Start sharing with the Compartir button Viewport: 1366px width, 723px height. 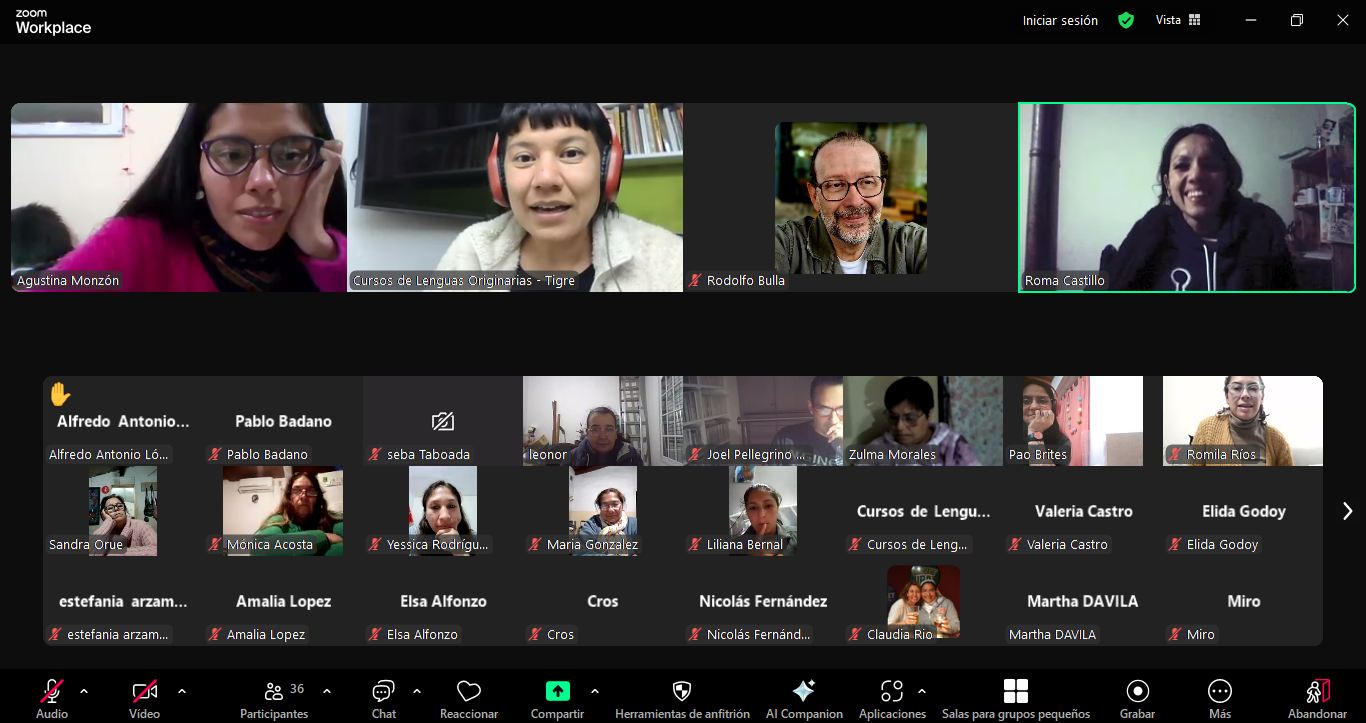click(557, 697)
